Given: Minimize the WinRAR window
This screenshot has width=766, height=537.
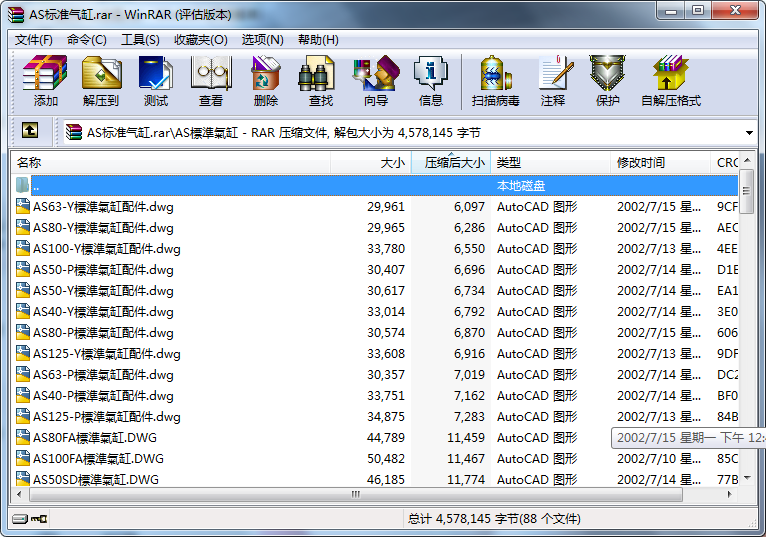Looking at the screenshot, I should pos(670,11).
